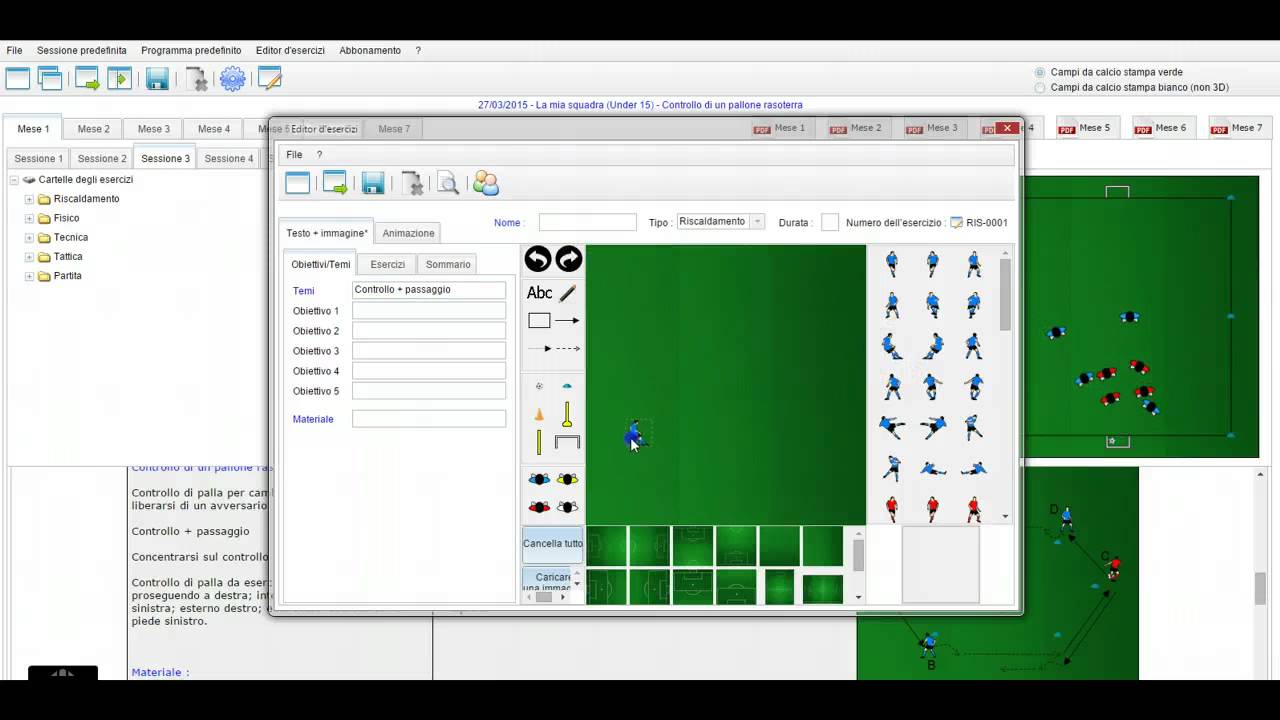Pick the red top-view player token
The height and width of the screenshot is (720, 1280).
539,507
